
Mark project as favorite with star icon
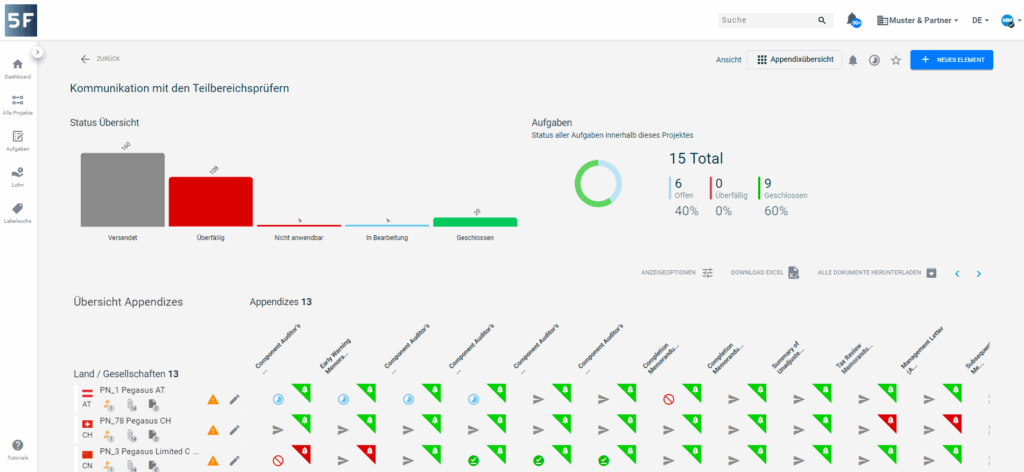tap(896, 60)
